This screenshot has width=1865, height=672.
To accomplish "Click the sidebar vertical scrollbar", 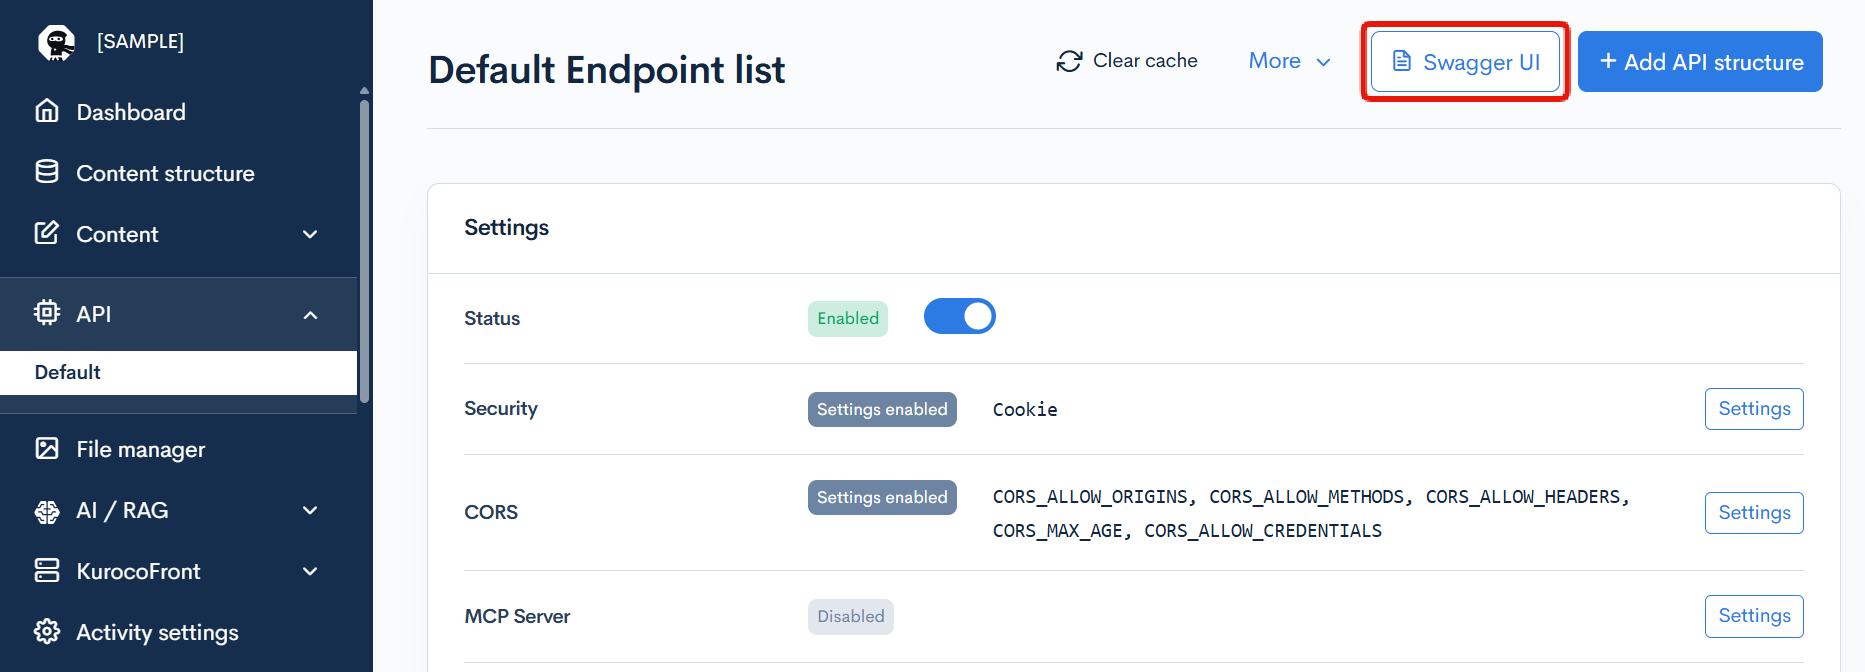I will pos(365,250).
